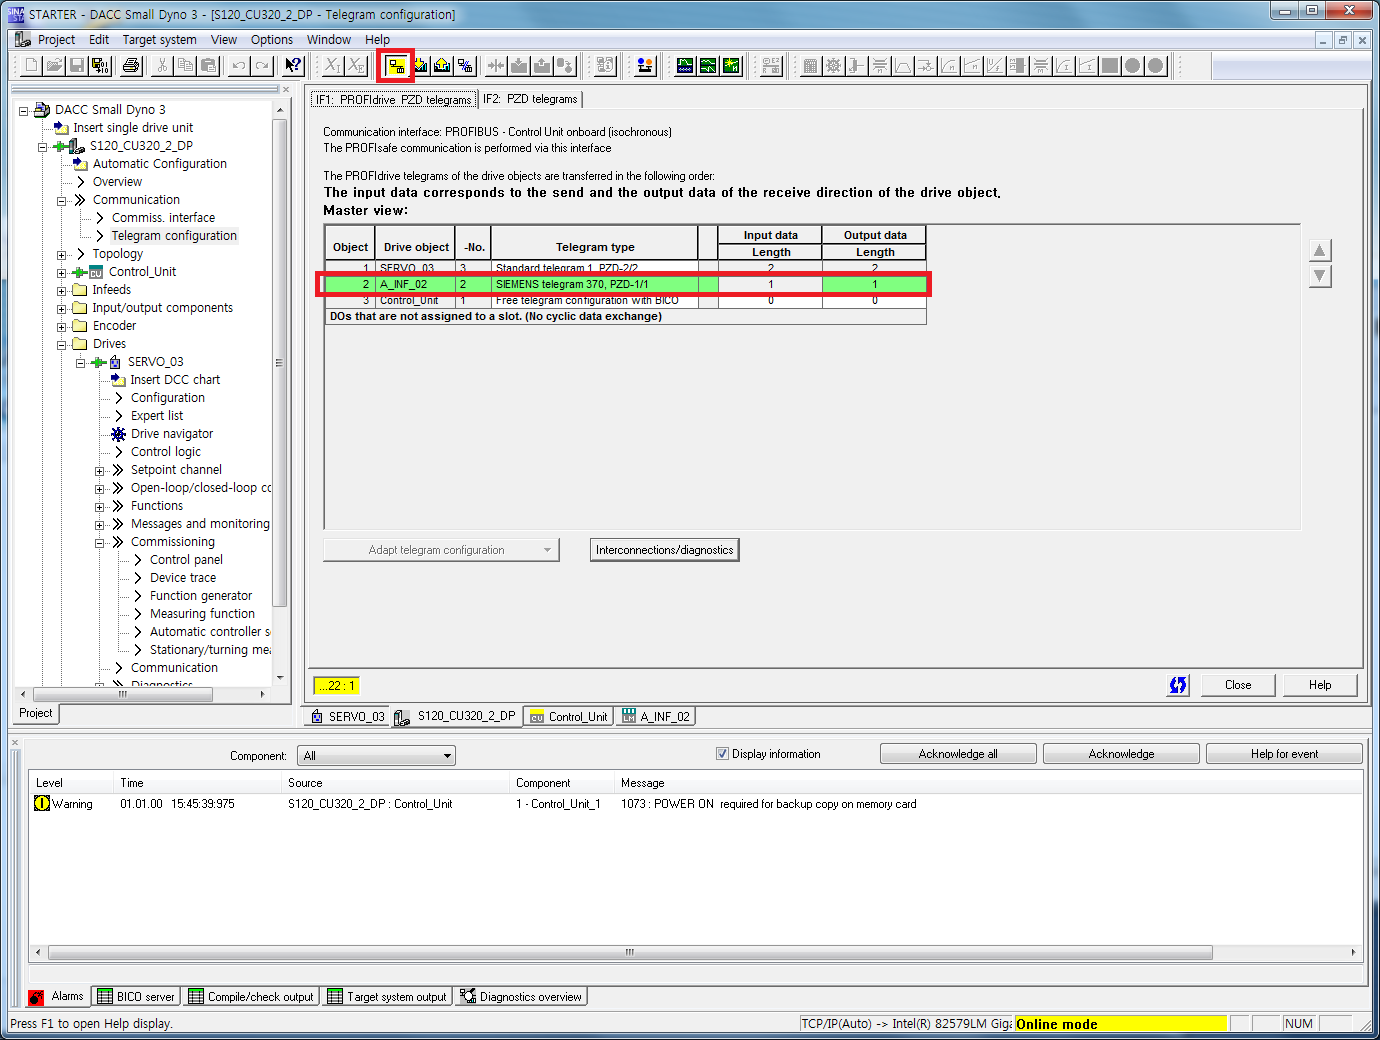Open the Device trace toolbar icon

(685, 66)
